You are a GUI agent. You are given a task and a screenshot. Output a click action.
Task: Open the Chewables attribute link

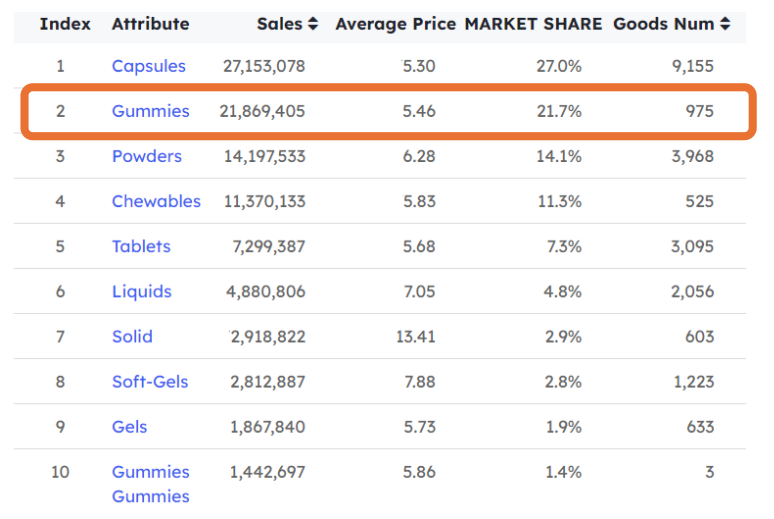pyautogui.click(x=156, y=201)
